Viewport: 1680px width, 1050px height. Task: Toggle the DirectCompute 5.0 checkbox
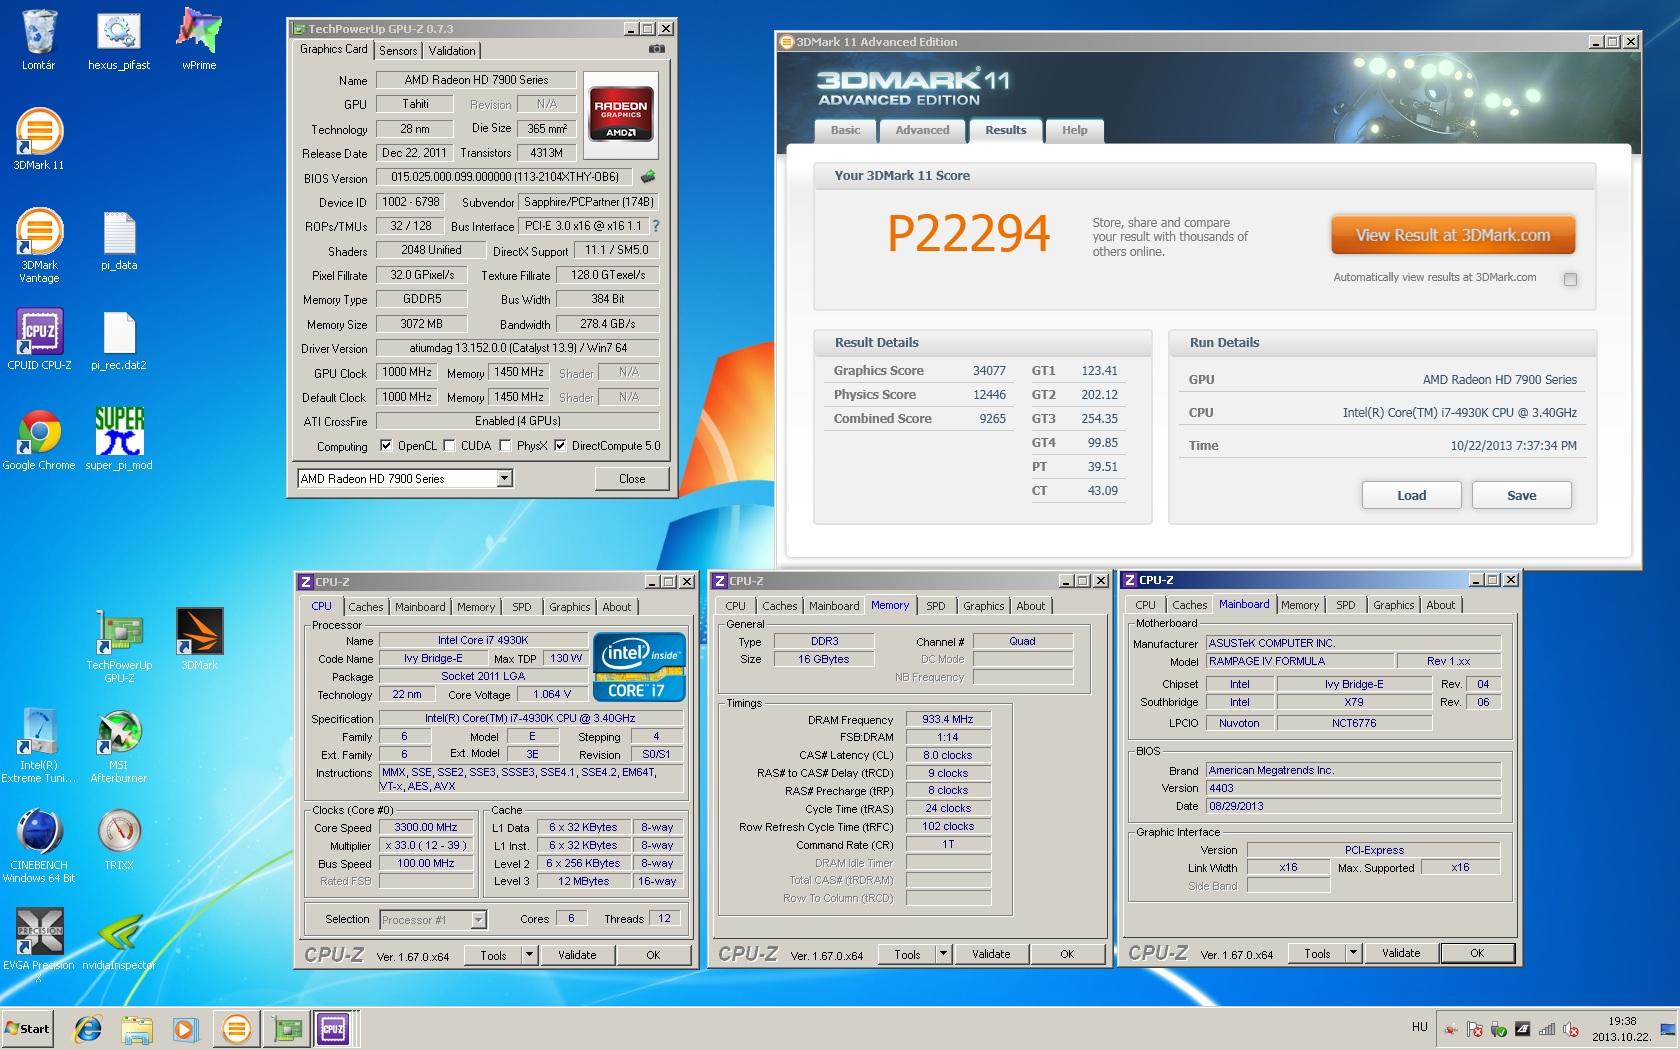click(560, 446)
